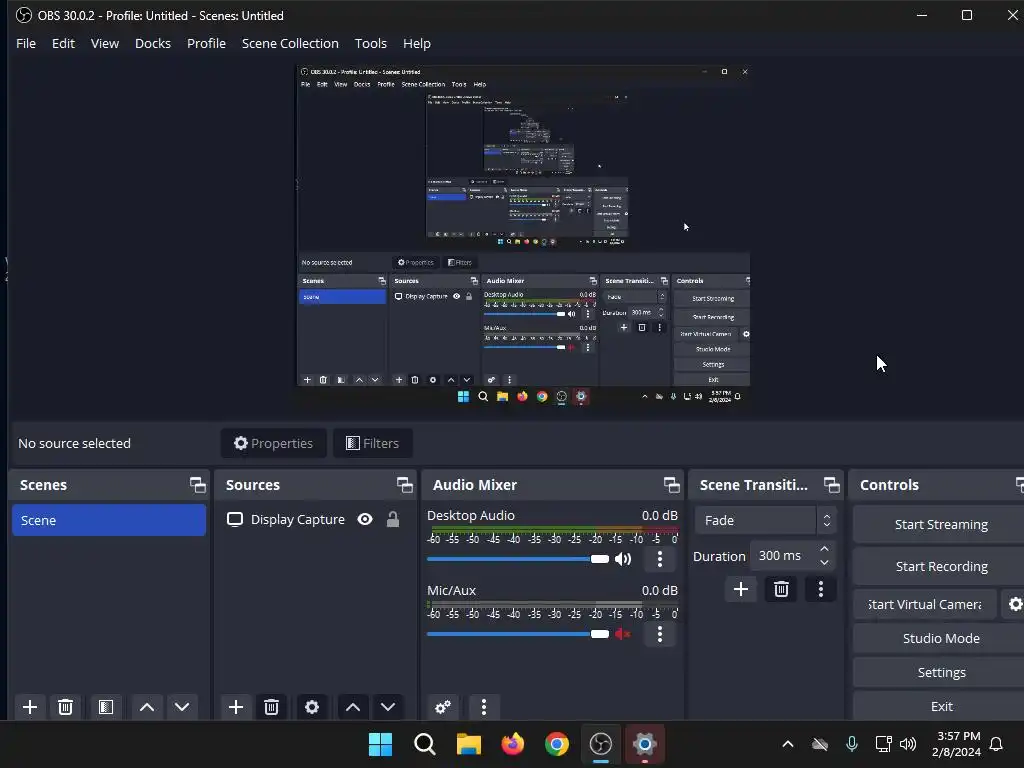Open source Properties button
1024x768 pixels.
(x=274, y=443)
